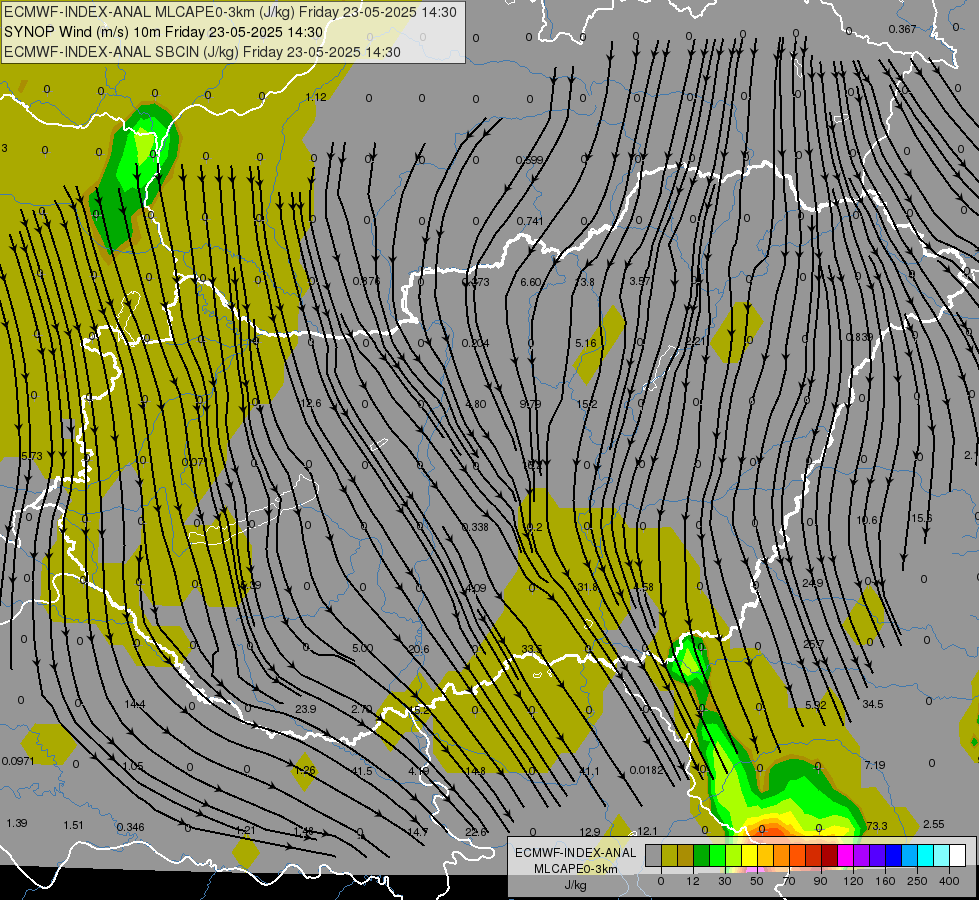Viewport: 979px width, 900px height.
Task: Click the 6.60 value on the map
Action: pos(531,282)
